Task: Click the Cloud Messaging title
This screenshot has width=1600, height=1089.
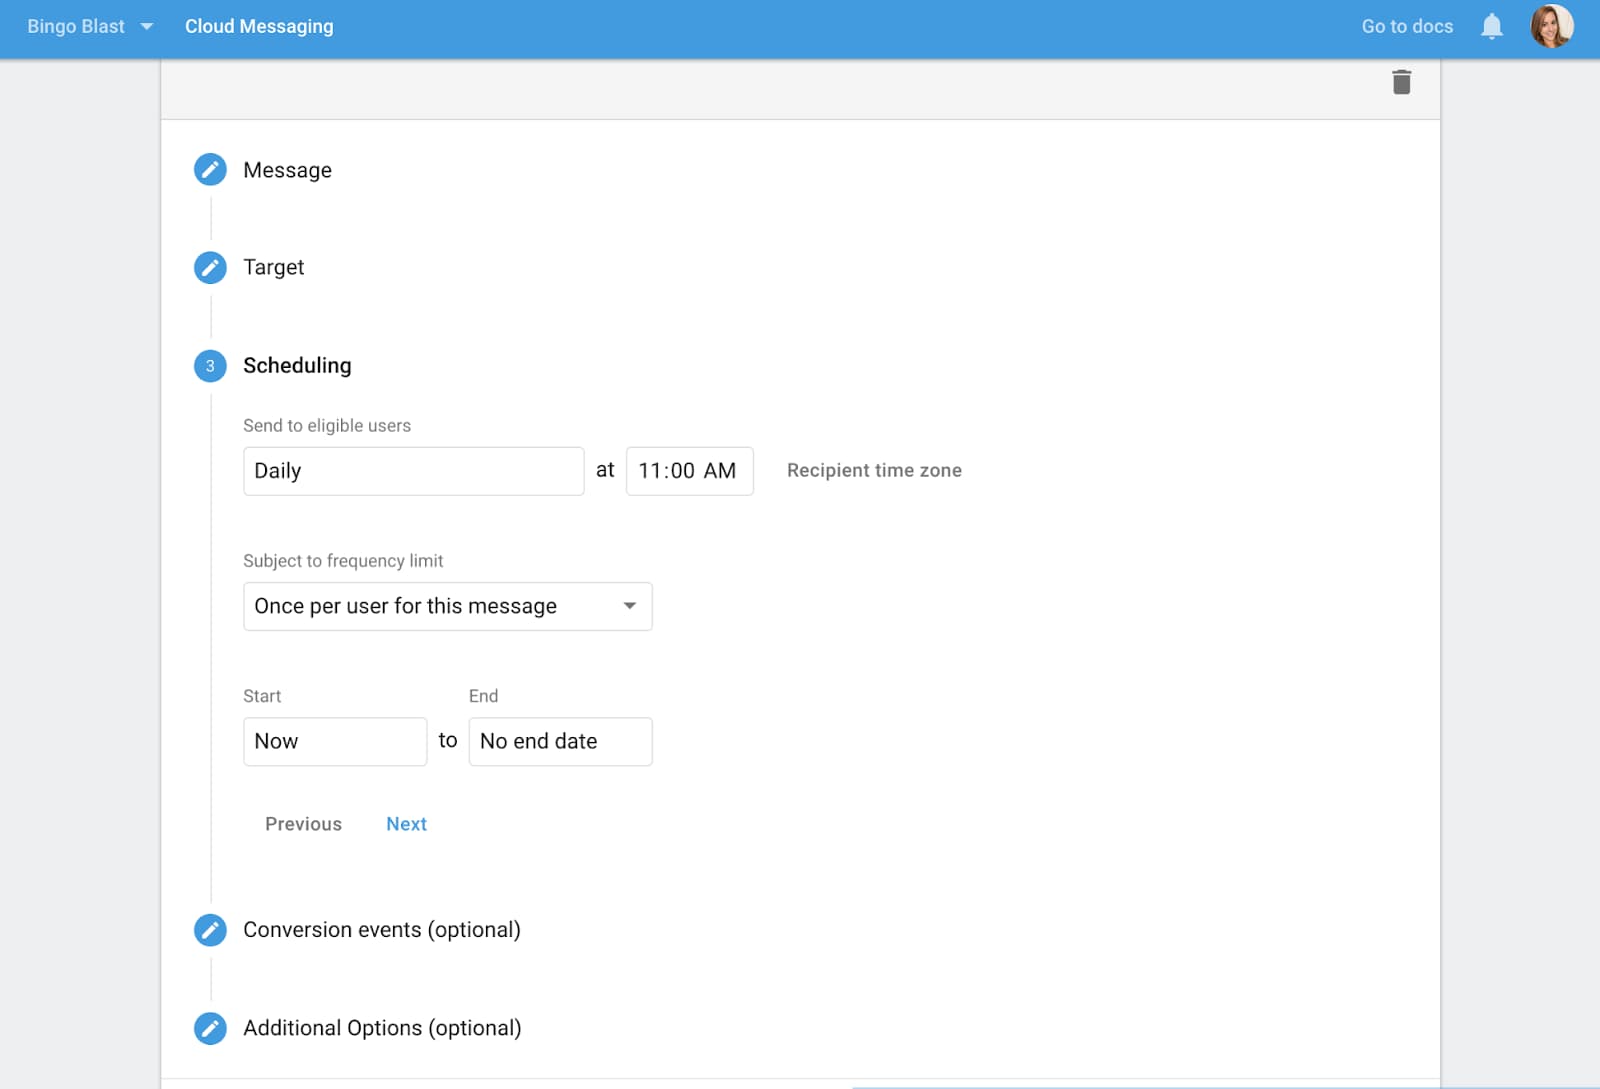Action: click(x=259, y=27)
